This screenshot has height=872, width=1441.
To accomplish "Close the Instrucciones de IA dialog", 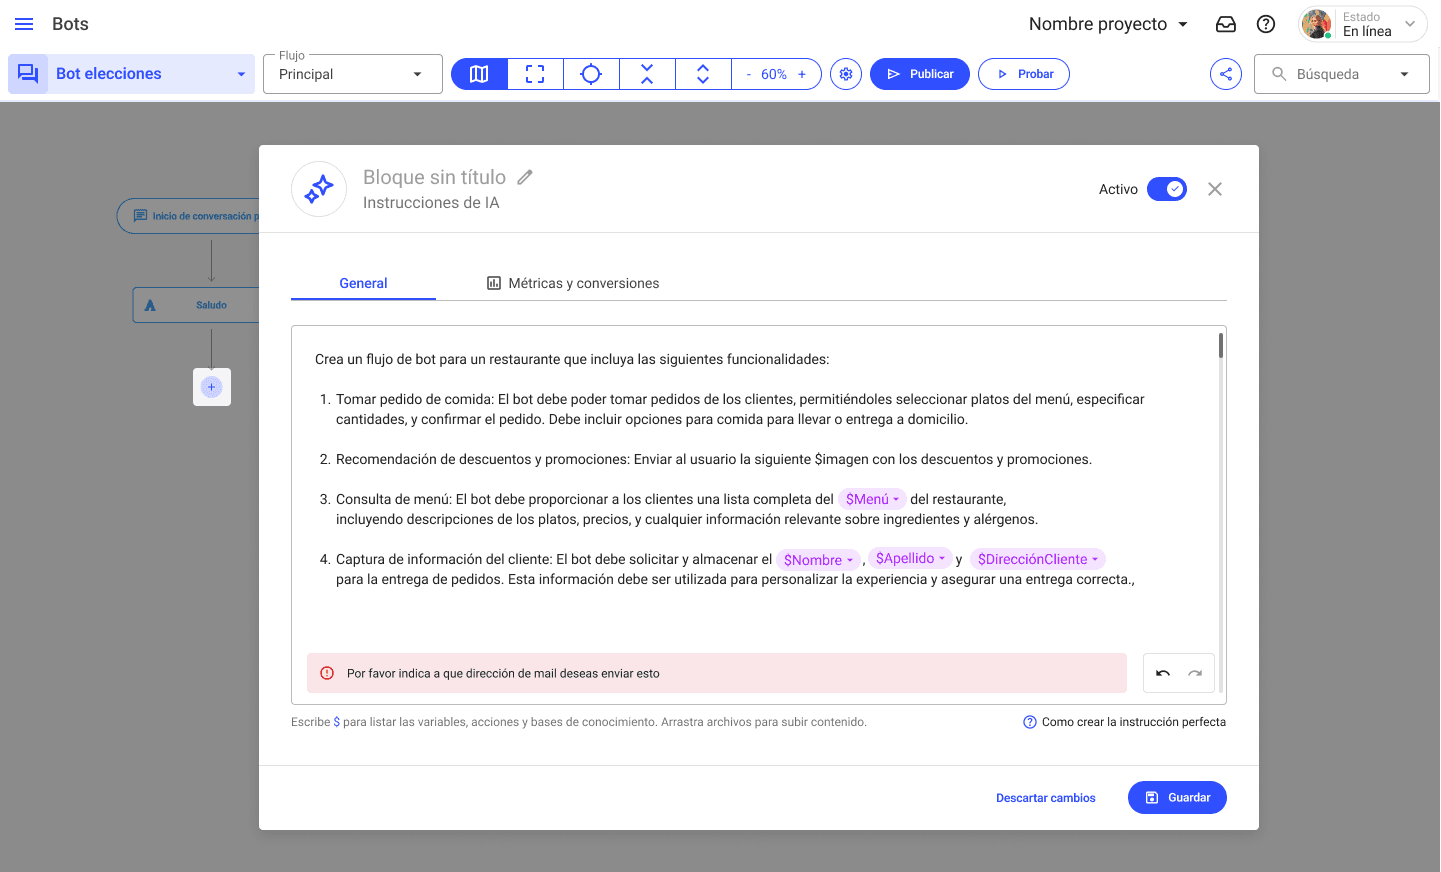I will [x=1215, y=189].
